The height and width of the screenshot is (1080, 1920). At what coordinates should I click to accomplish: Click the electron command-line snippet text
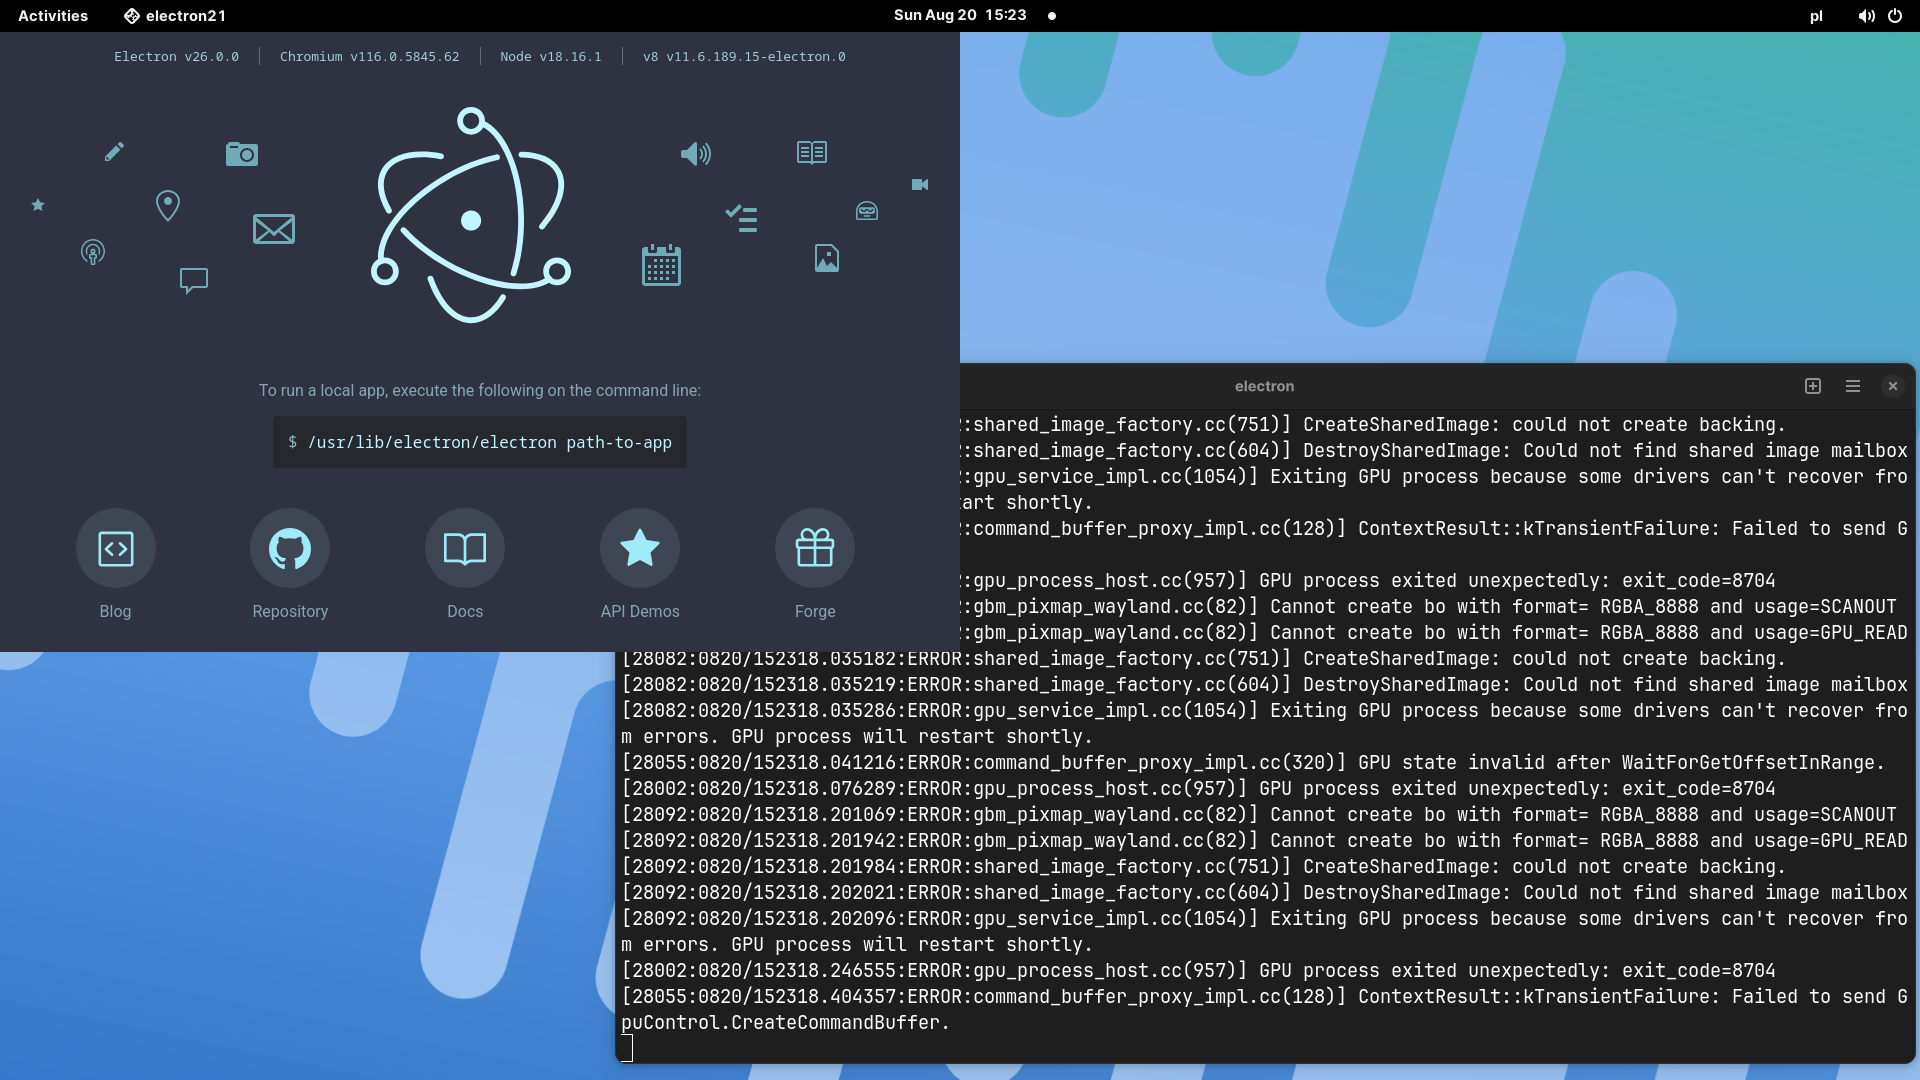click(x=479, y=442)
